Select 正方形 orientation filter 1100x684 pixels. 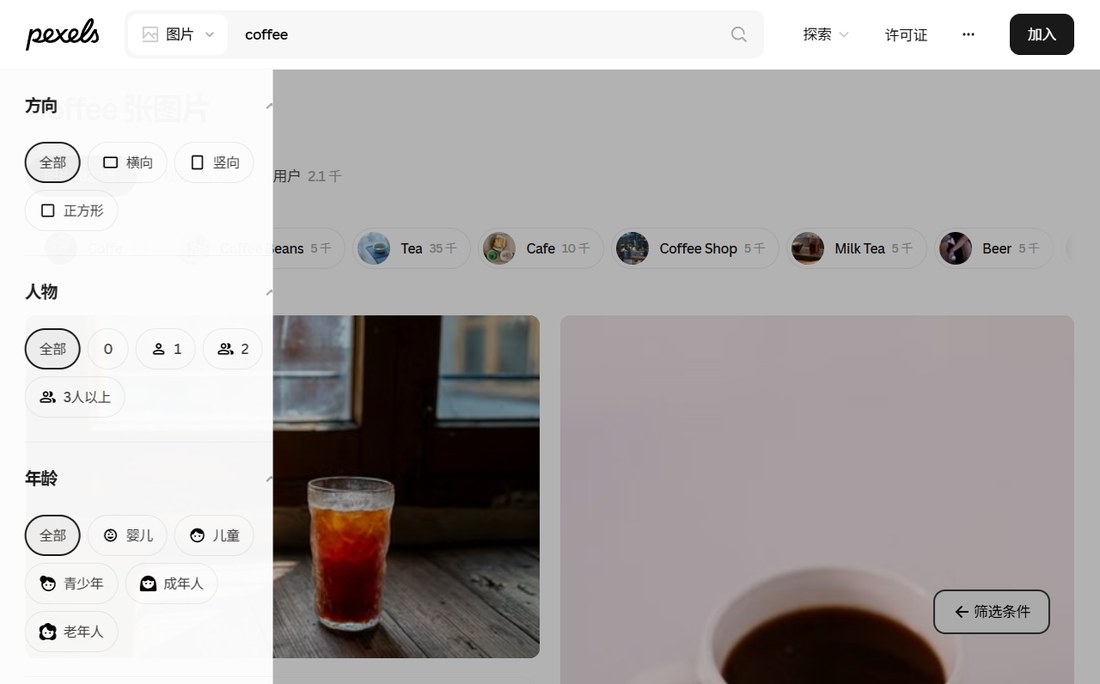72,210
